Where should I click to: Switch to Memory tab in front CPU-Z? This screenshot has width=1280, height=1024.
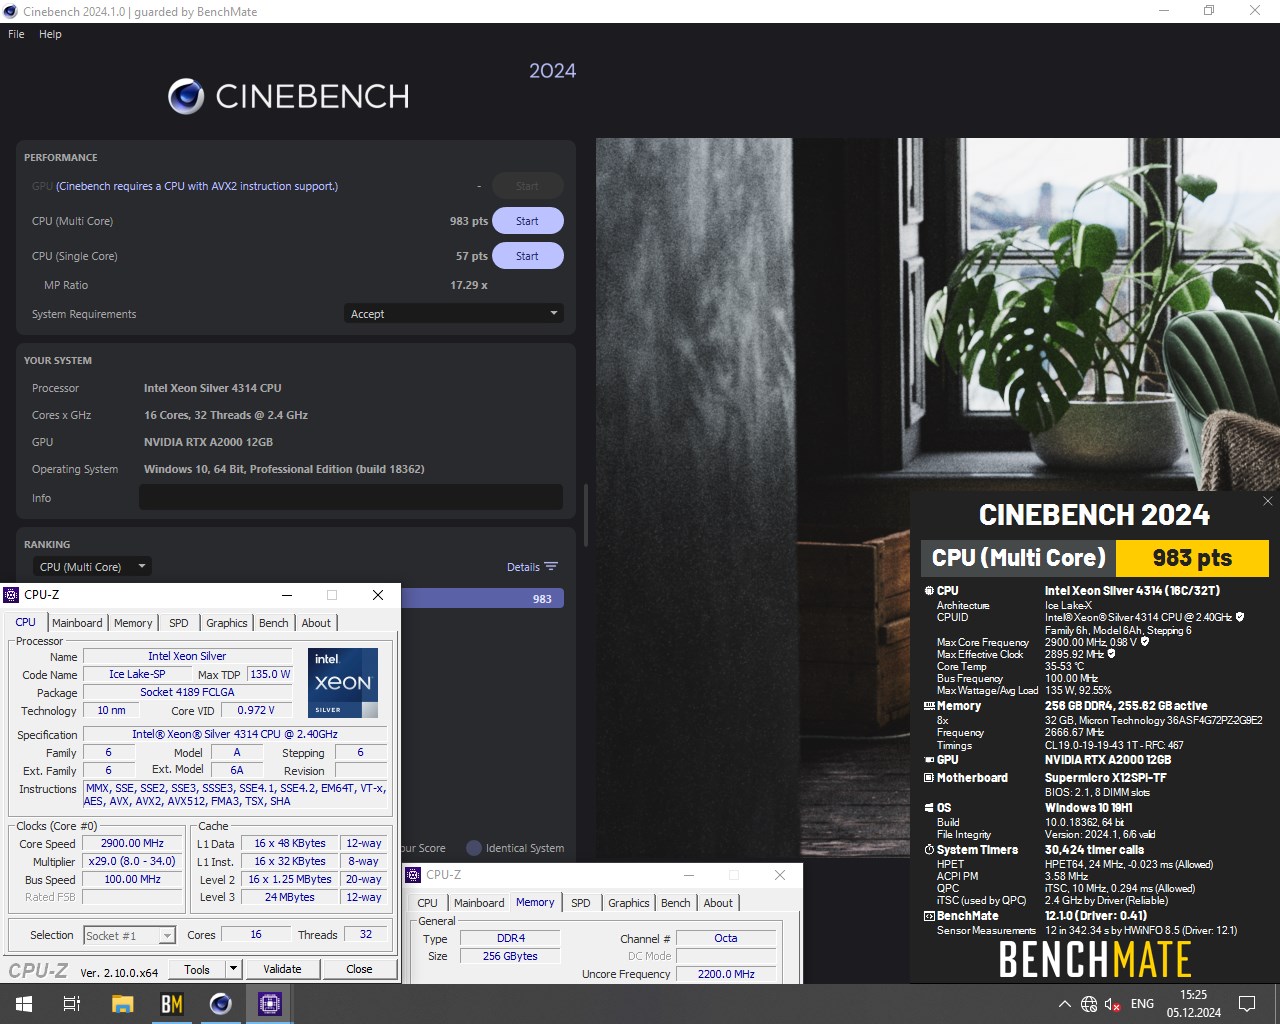tap(133, 623)
